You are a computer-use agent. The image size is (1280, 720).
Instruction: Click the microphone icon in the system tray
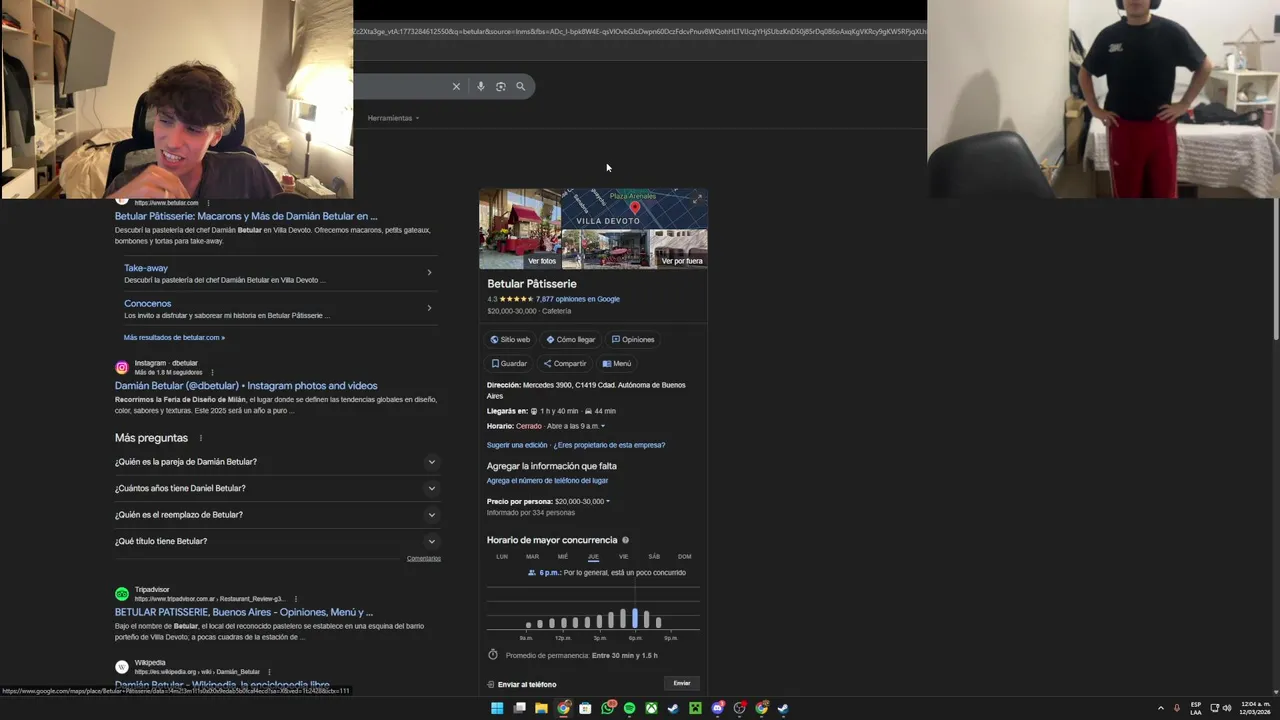click(1177, 708)
